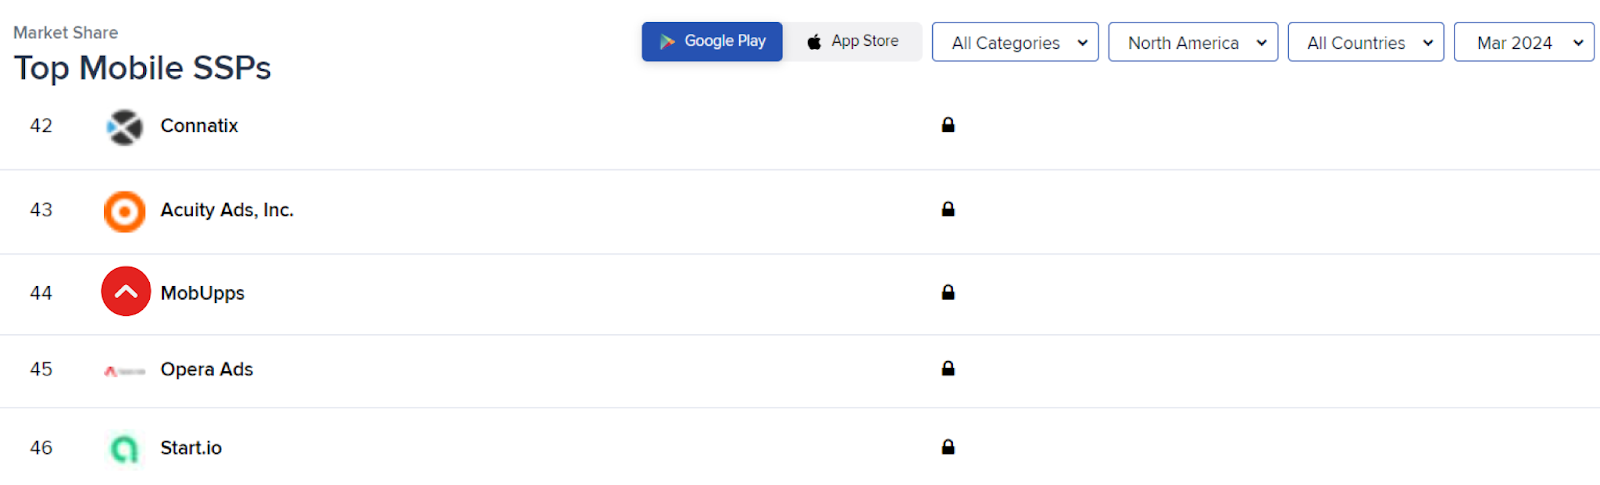Open the MobUpps company link
1600x485 pixels.
click(x=202, y=293)
